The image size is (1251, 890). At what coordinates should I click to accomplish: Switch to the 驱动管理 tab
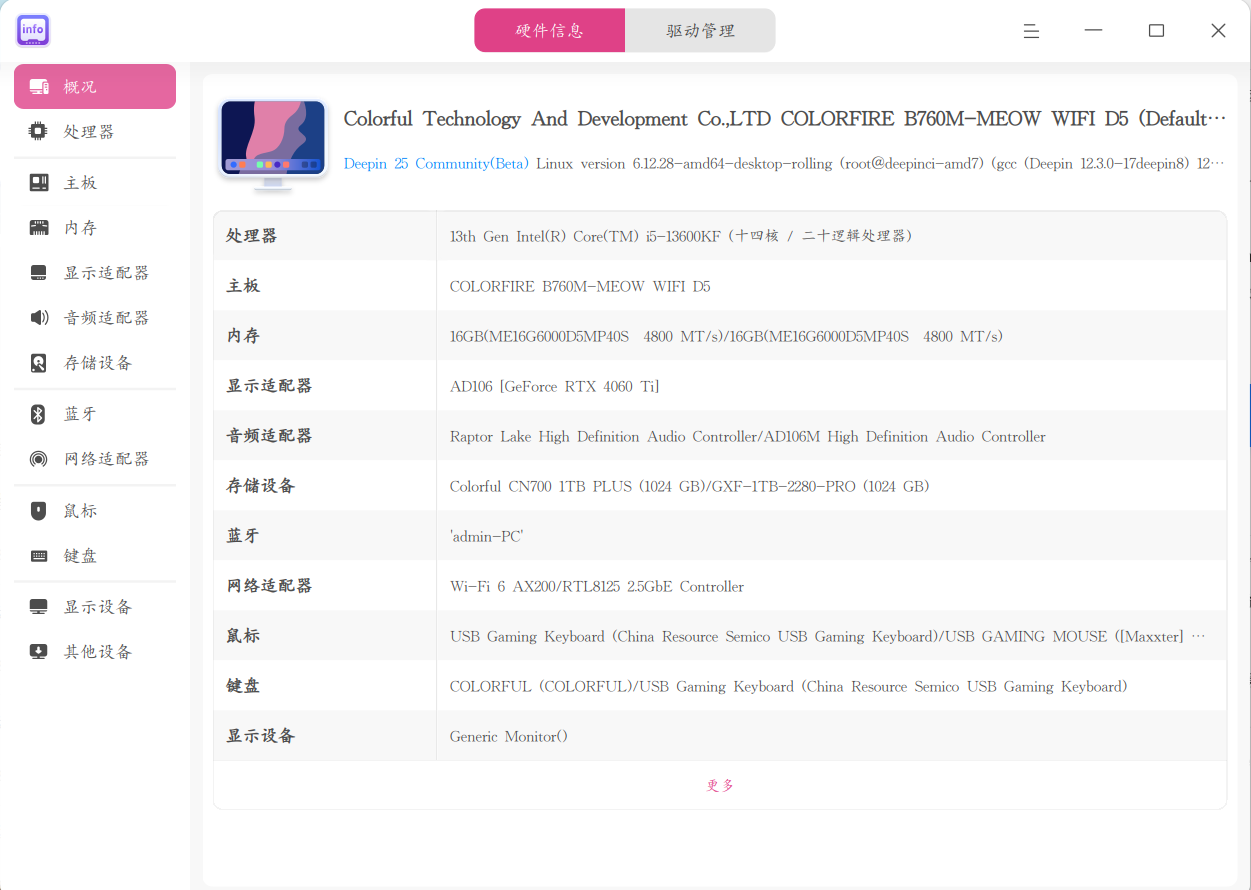700,30
